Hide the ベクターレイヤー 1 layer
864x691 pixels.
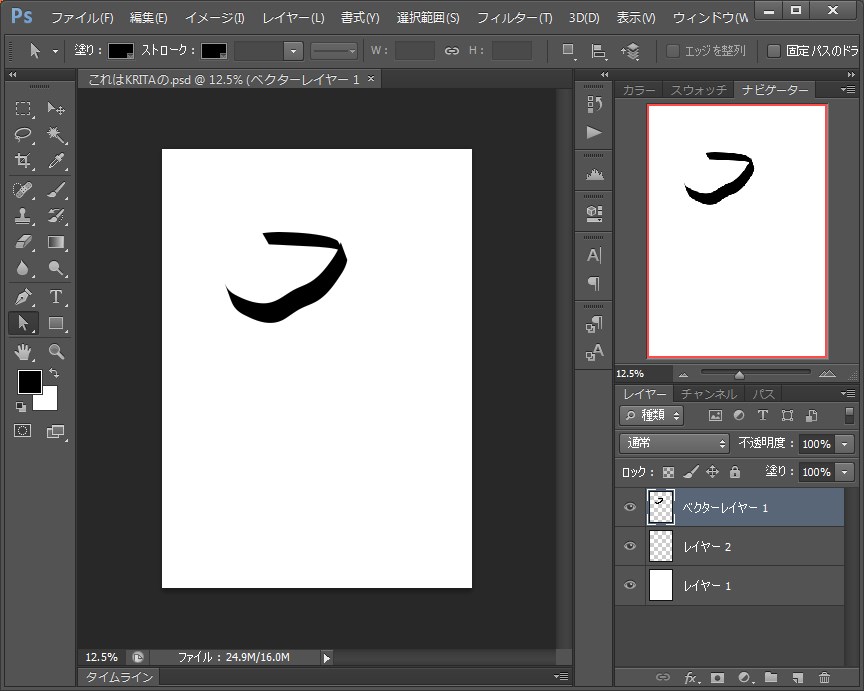click(x=630, y=507)
